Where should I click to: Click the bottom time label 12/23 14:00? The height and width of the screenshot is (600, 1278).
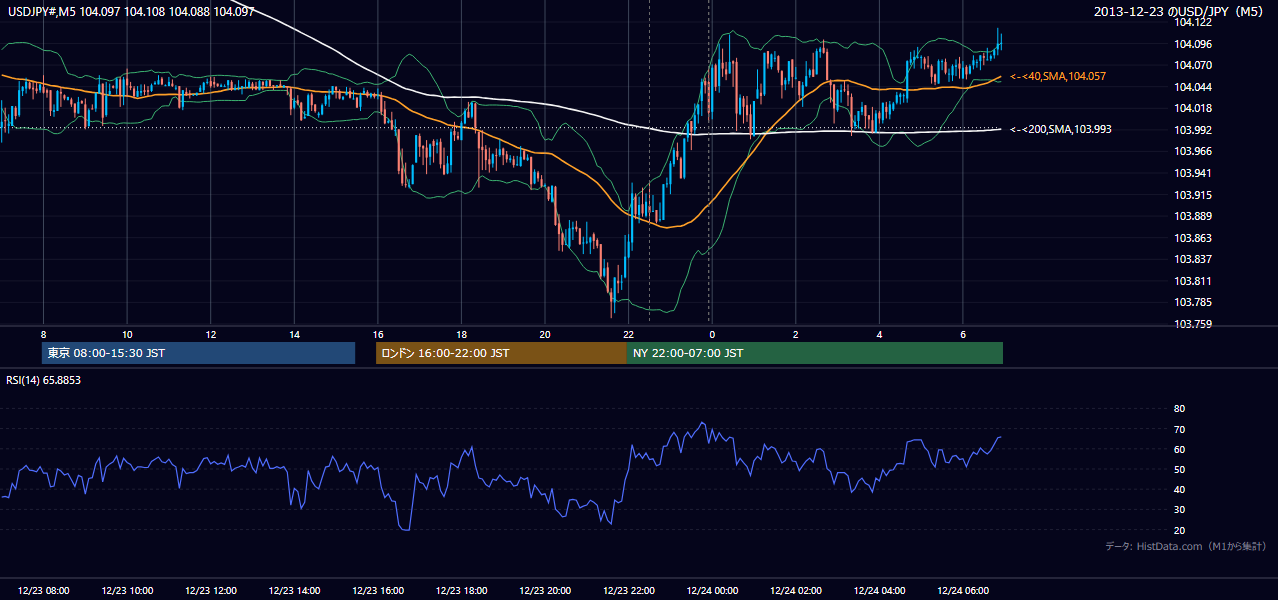pyautogui.click(x=294, y=590)
